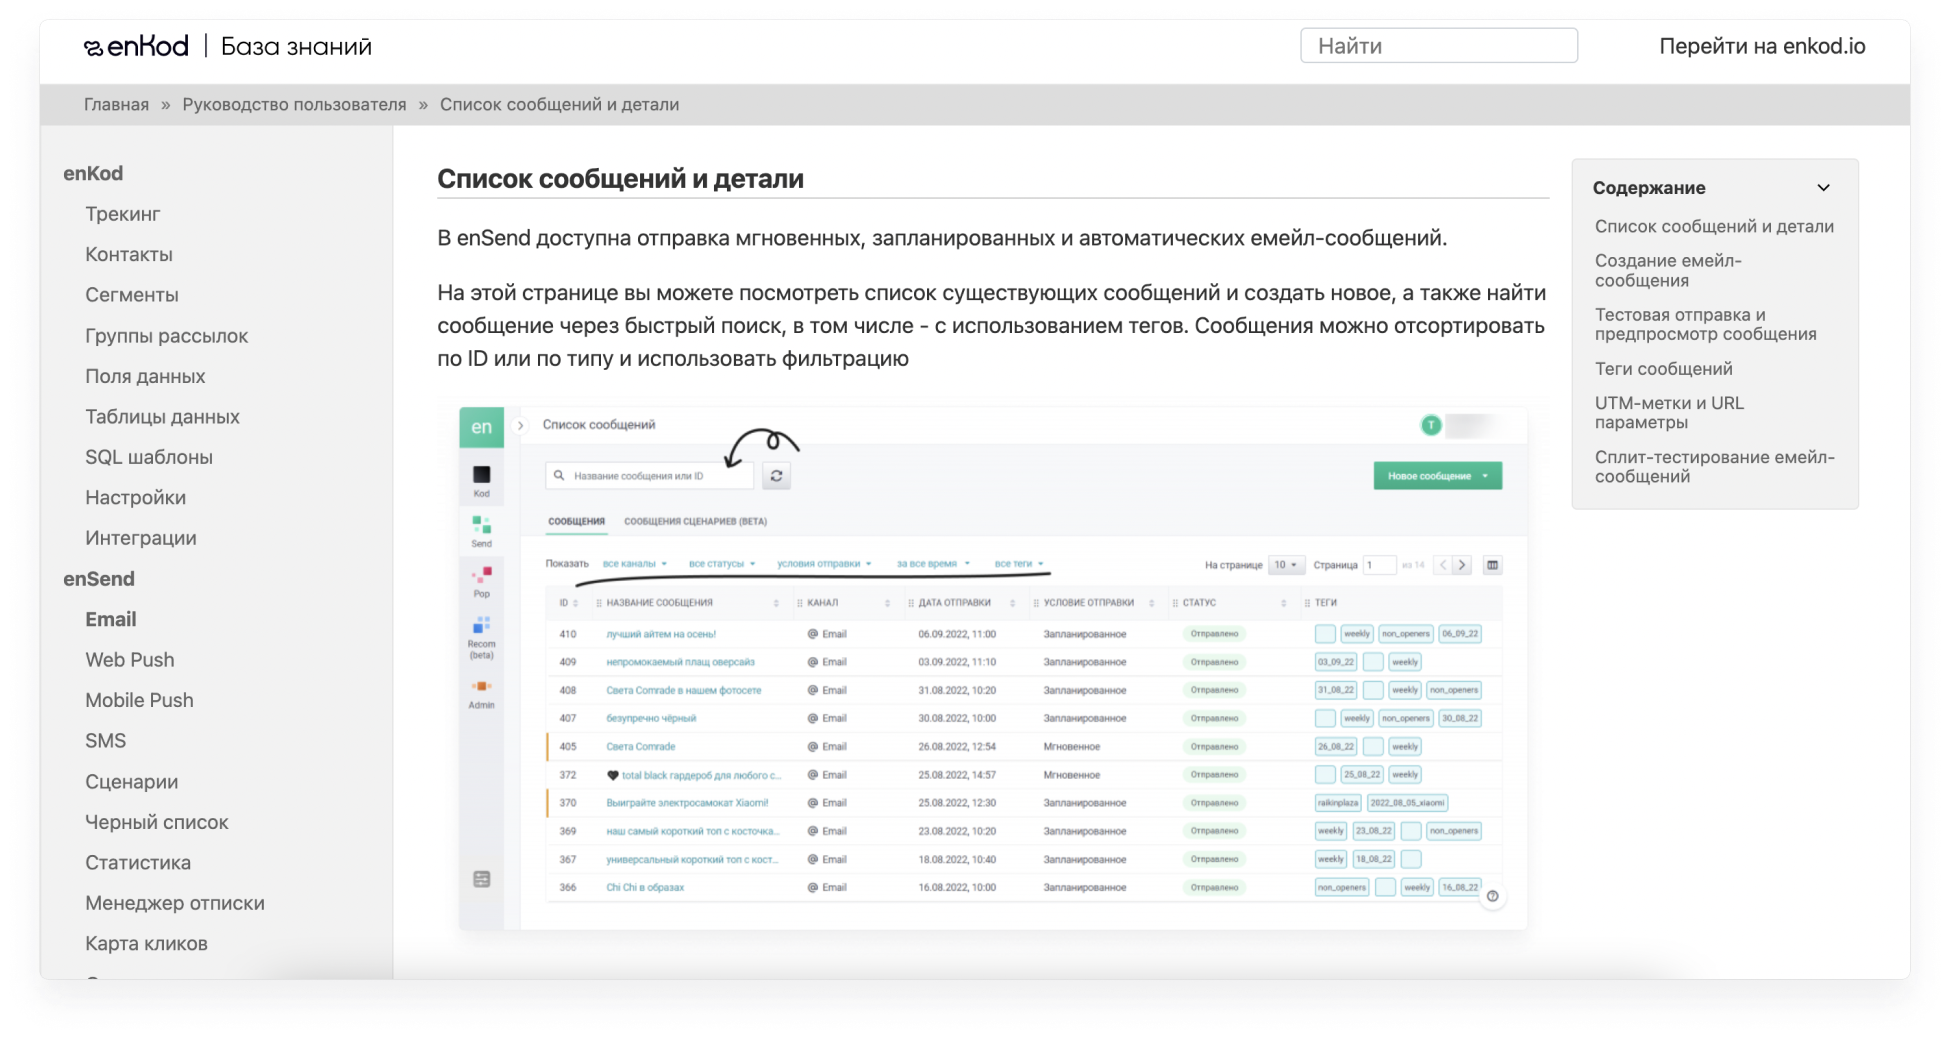Go to 'Теги сообщений' in contents
The image size is (1950, 1039).
point(1663,369)
